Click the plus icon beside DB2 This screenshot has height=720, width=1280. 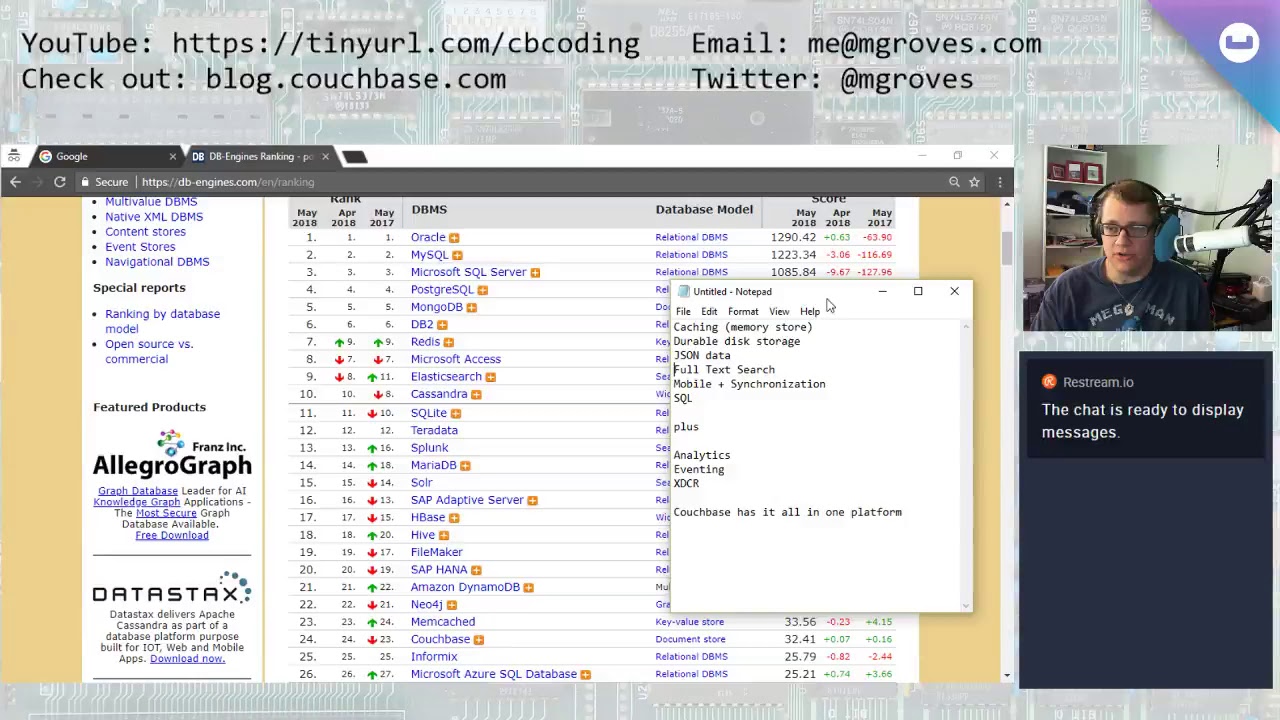[442, 325]
